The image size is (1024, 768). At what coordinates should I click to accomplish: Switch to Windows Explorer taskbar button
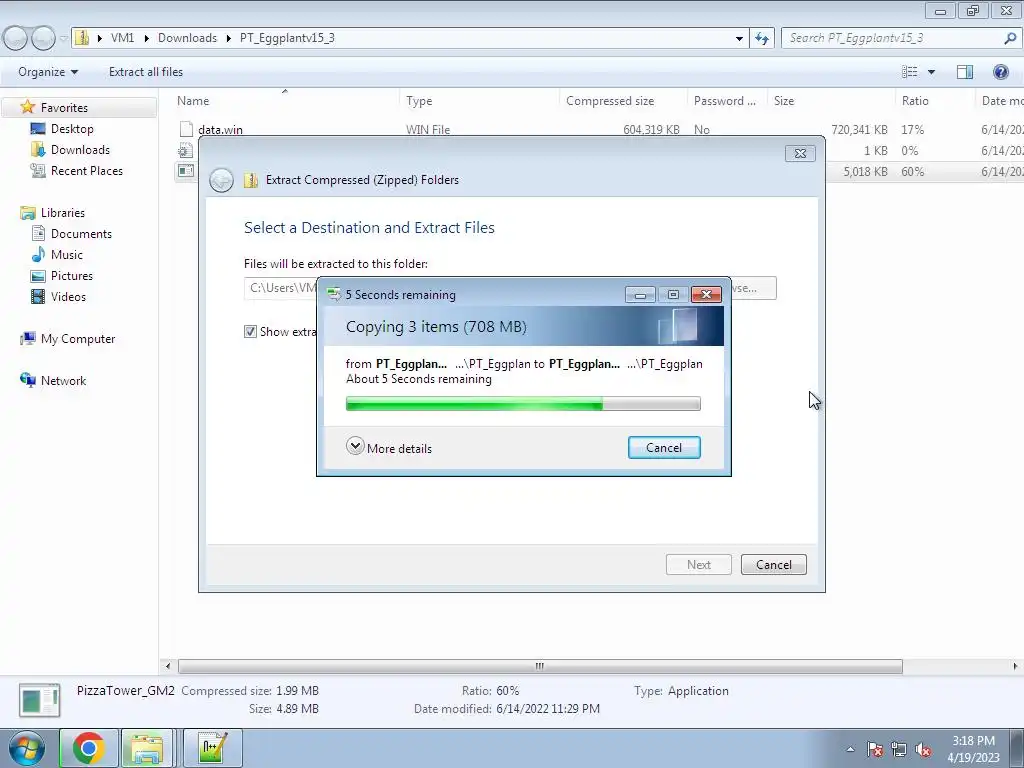click(x=147, y=748)
